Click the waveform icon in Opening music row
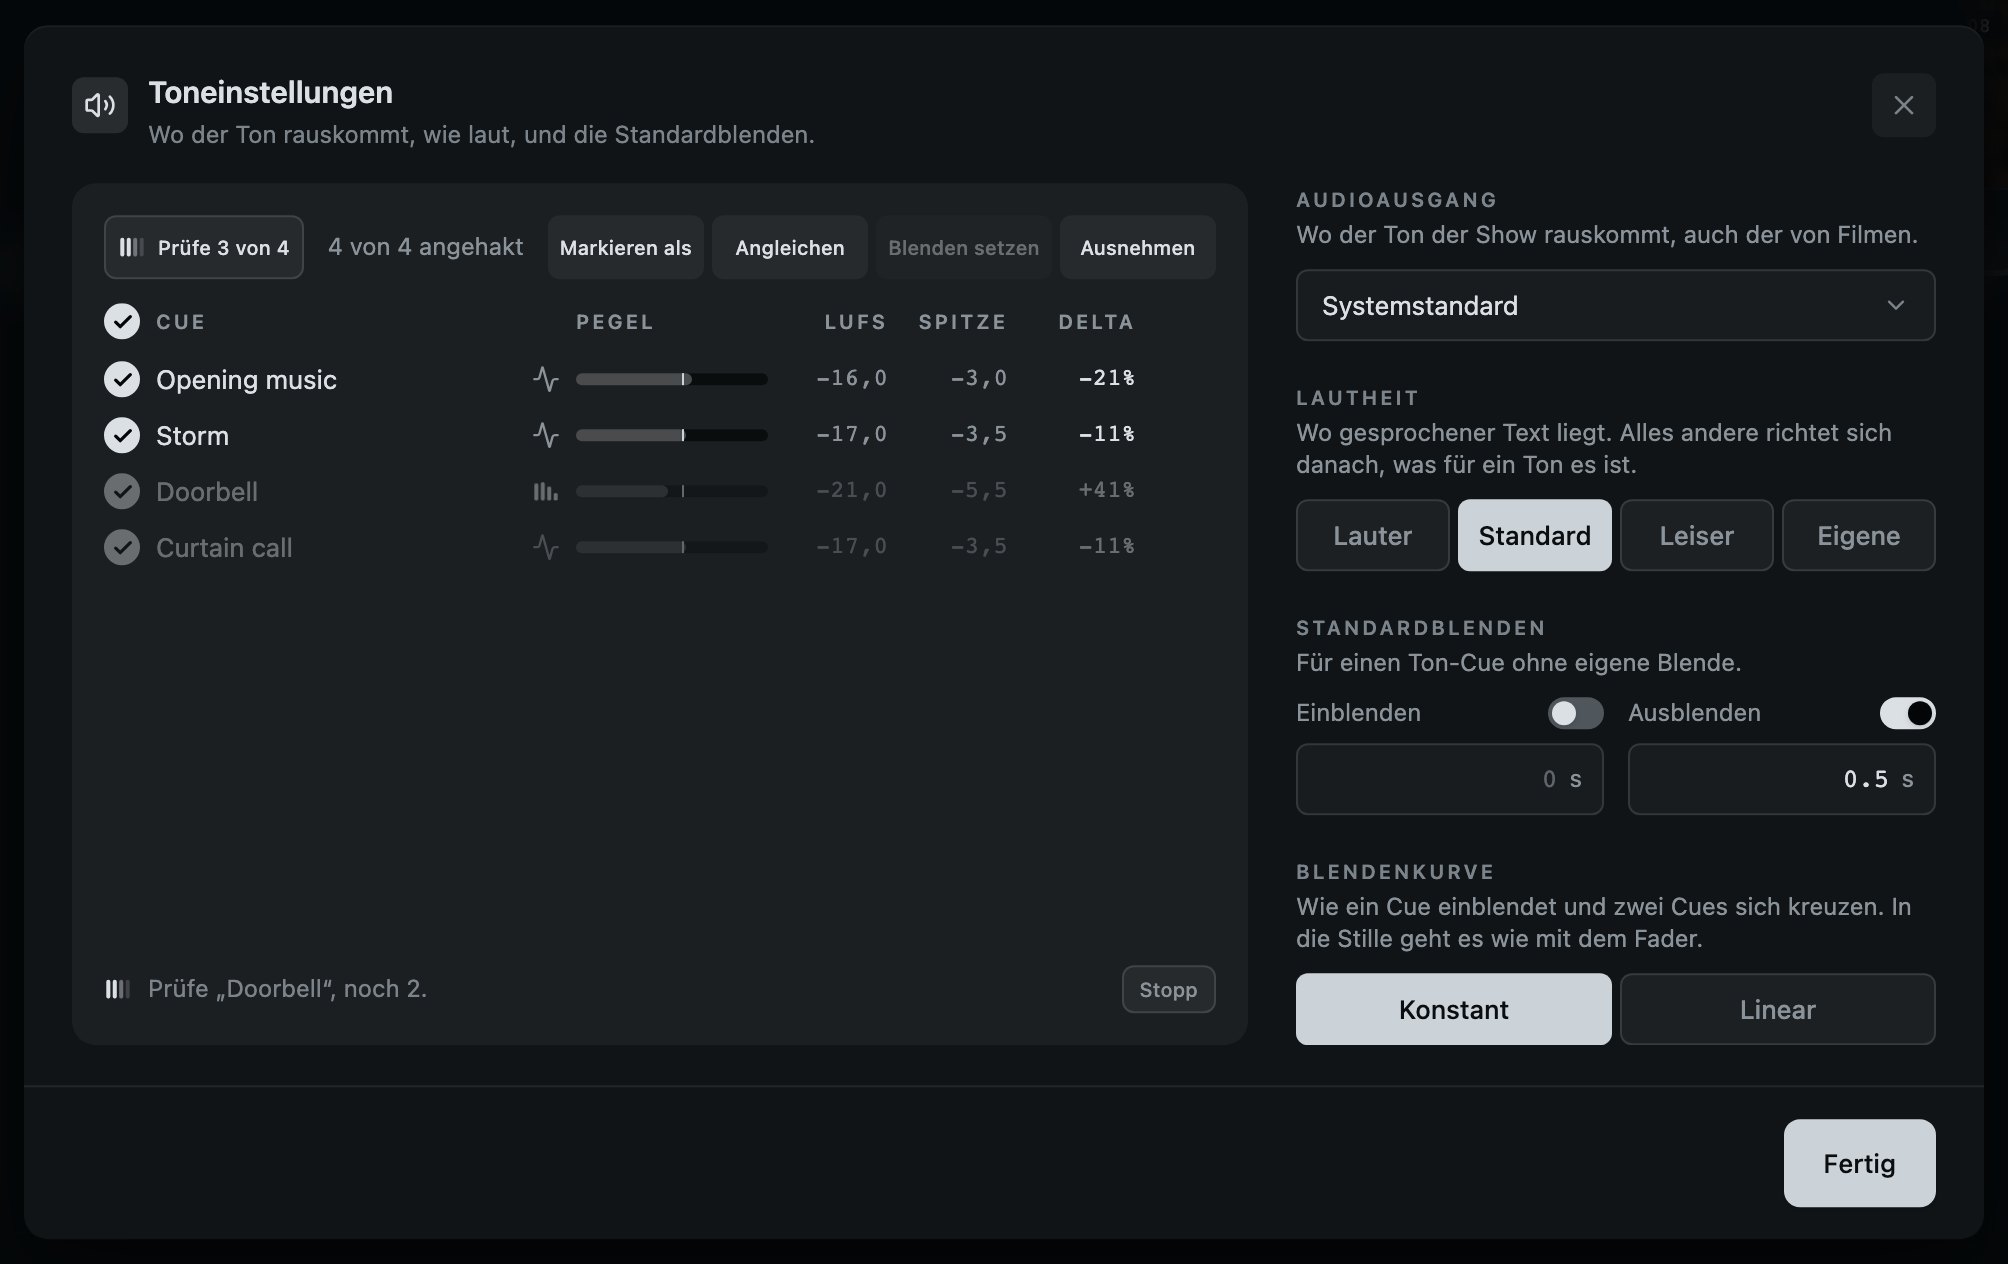Image resolution: width=2008 pixels, height=1264 pixels. (x=545, y=379)
